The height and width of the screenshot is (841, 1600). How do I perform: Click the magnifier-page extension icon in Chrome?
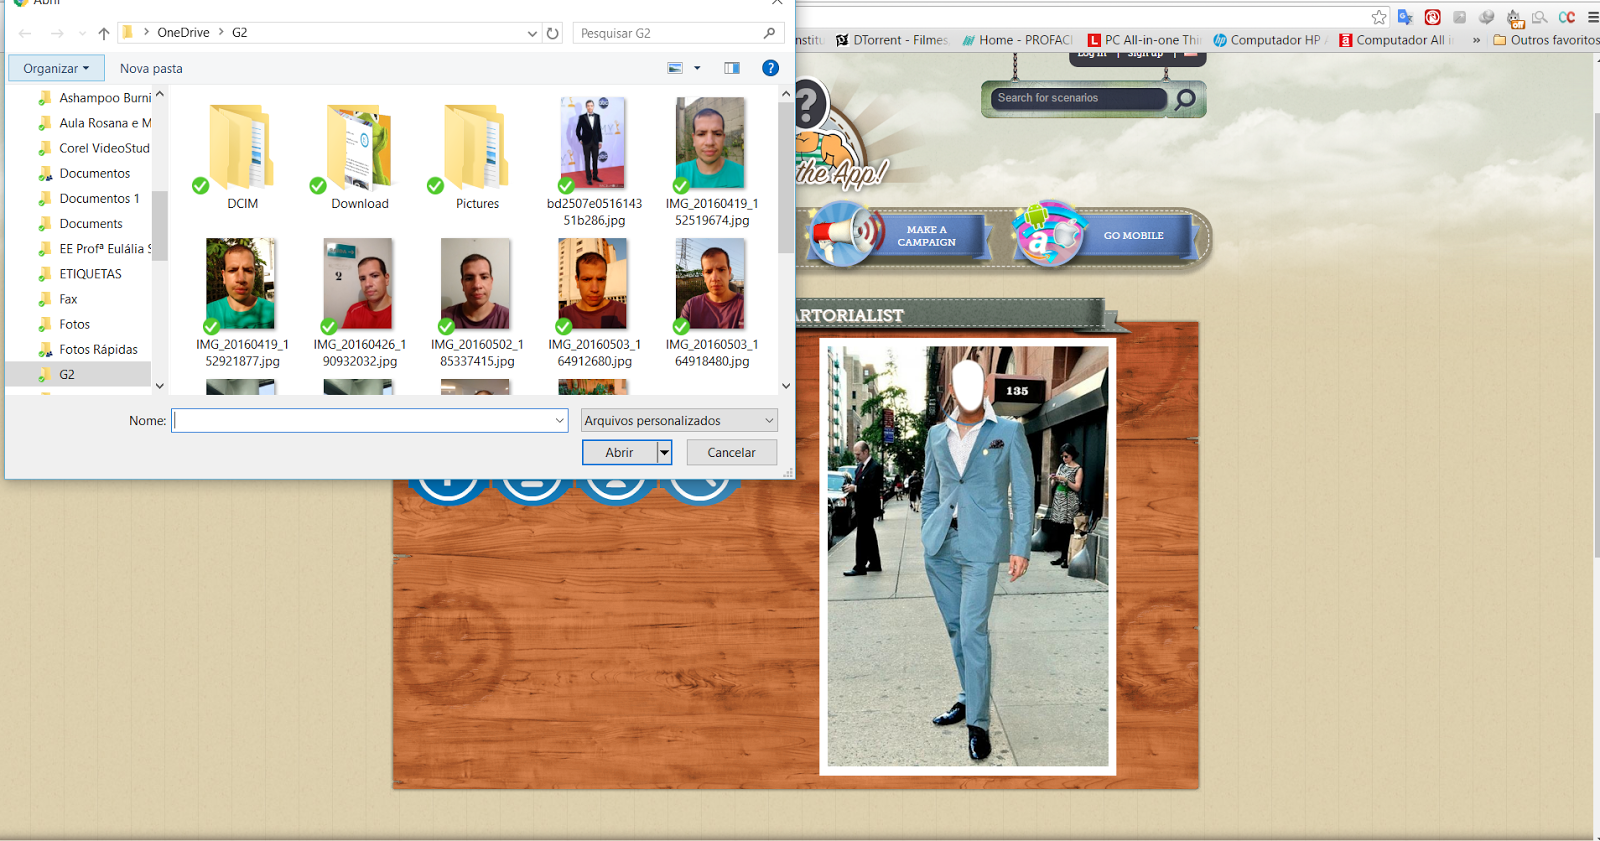pos(1540,17)
